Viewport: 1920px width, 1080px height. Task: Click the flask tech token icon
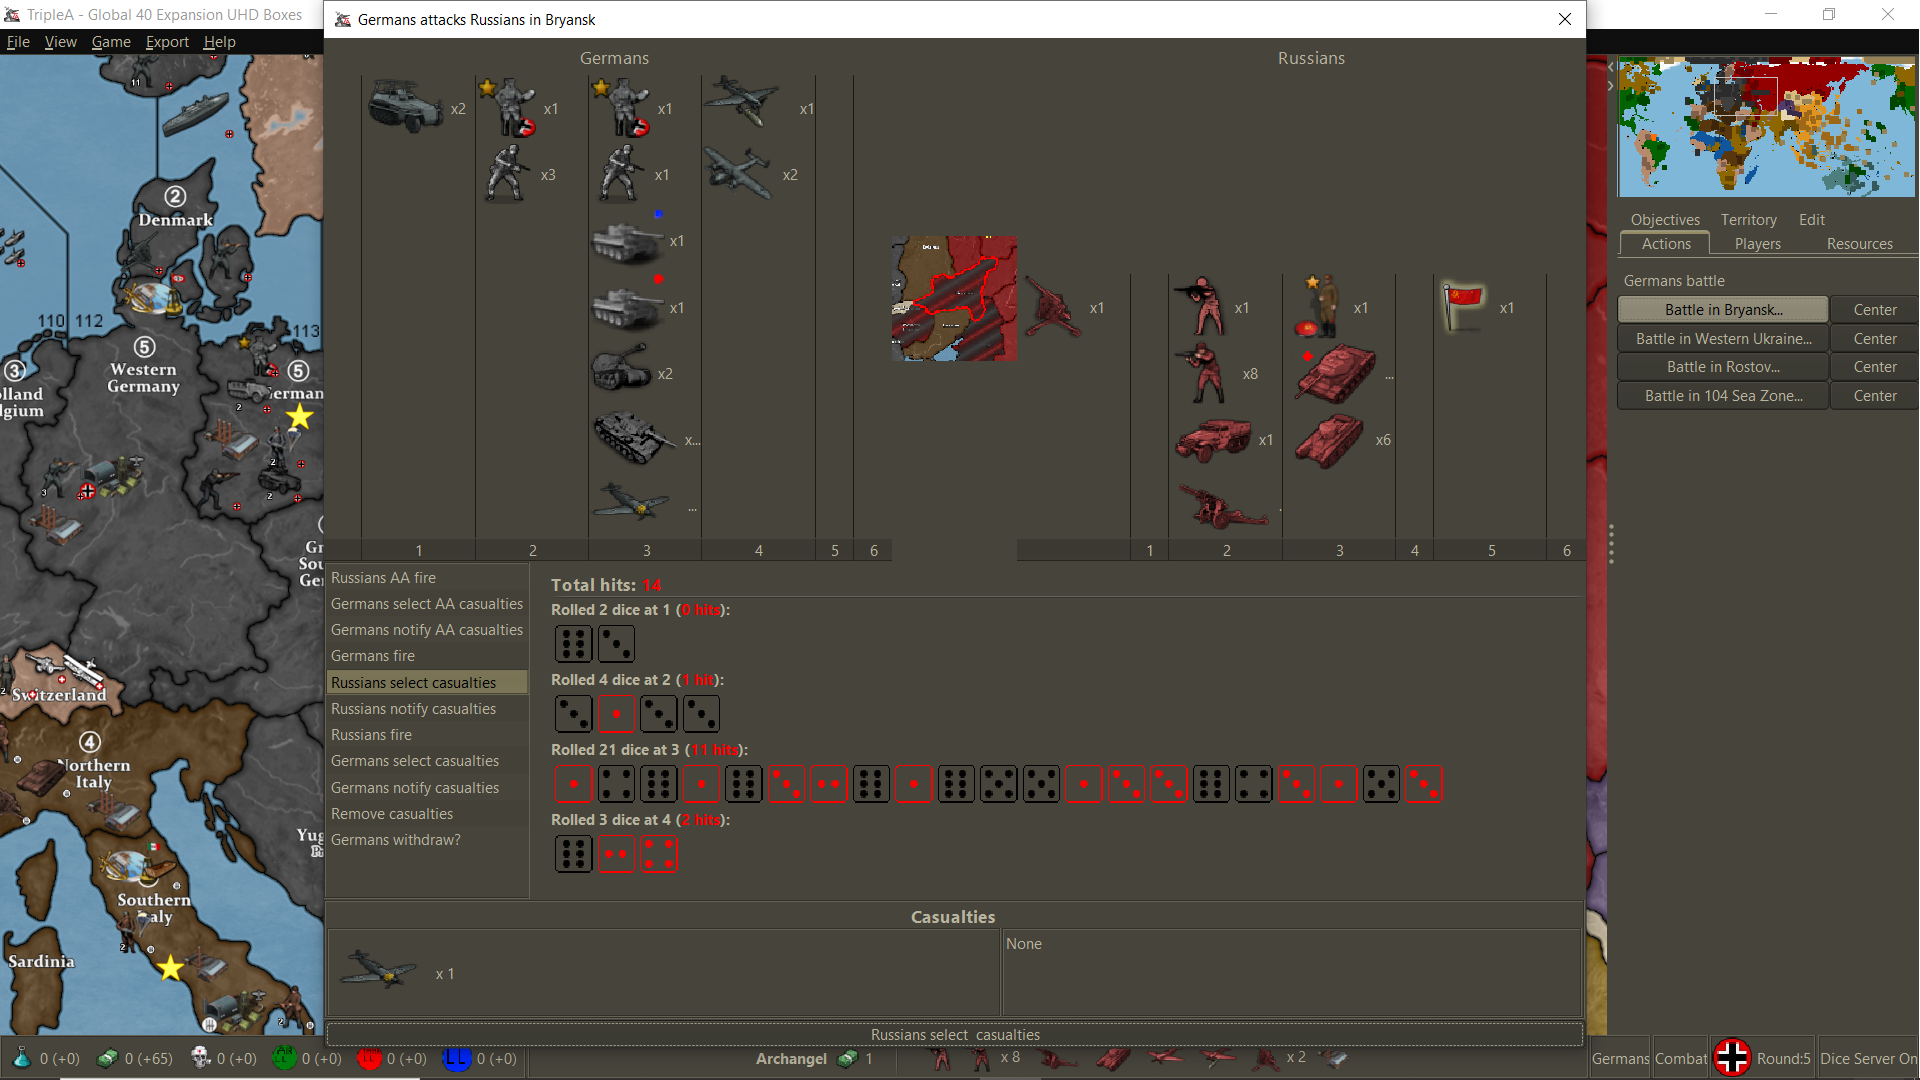21,1058
